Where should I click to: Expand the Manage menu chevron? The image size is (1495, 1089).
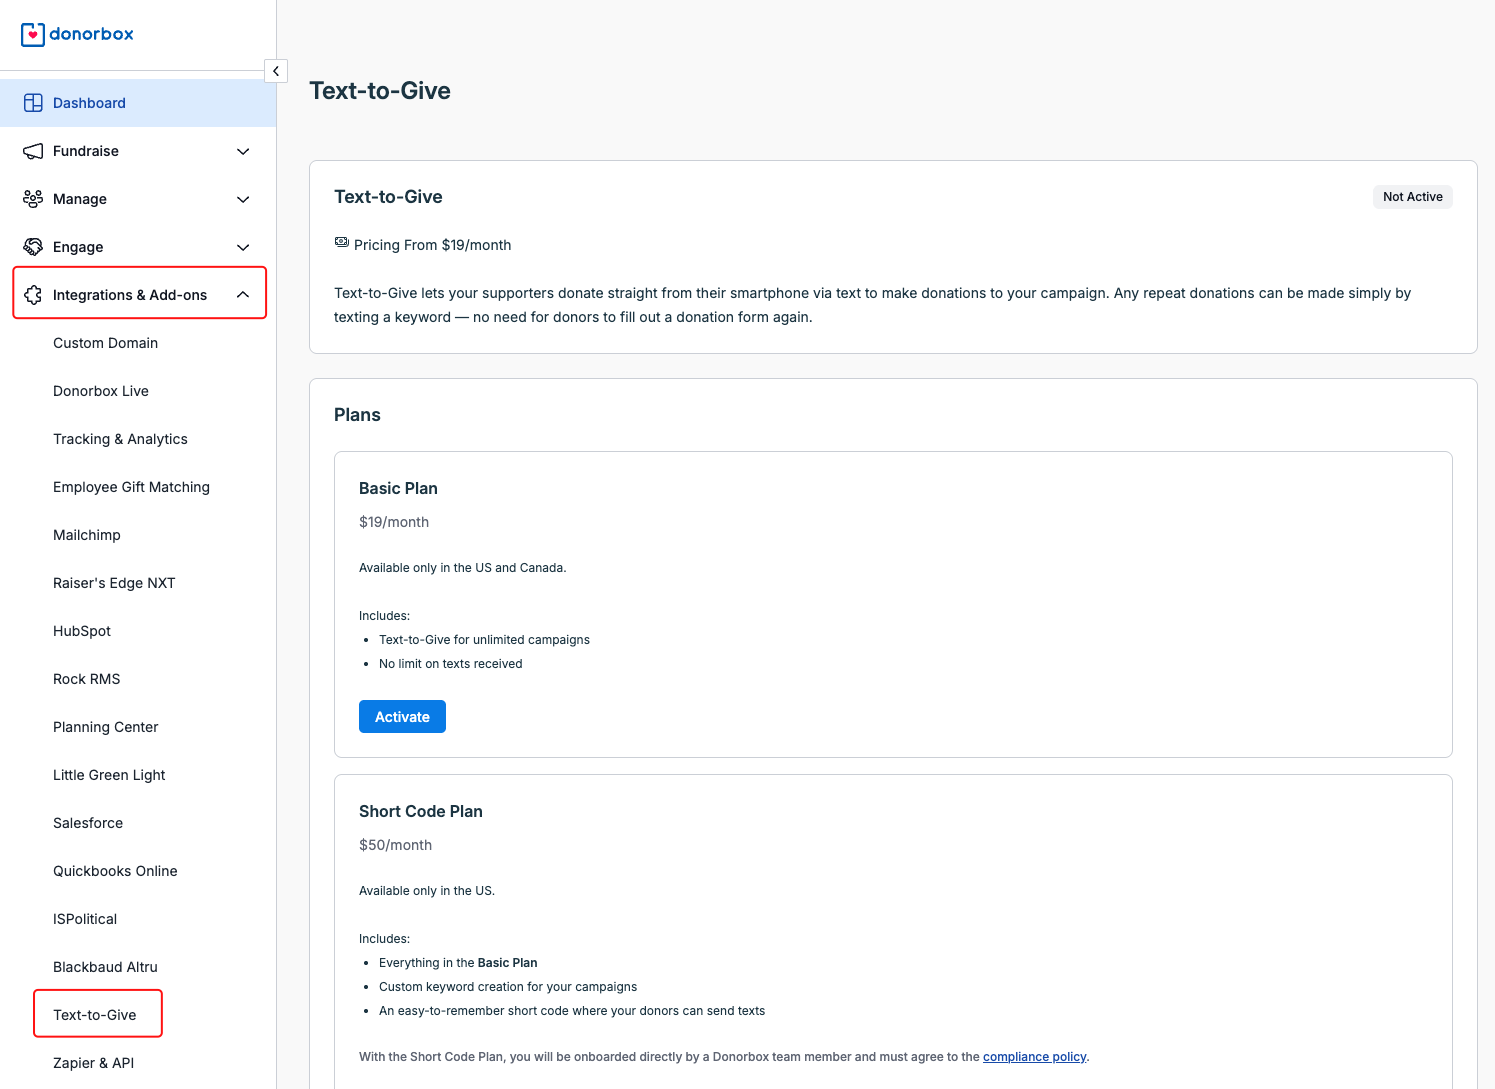(243, 199)
